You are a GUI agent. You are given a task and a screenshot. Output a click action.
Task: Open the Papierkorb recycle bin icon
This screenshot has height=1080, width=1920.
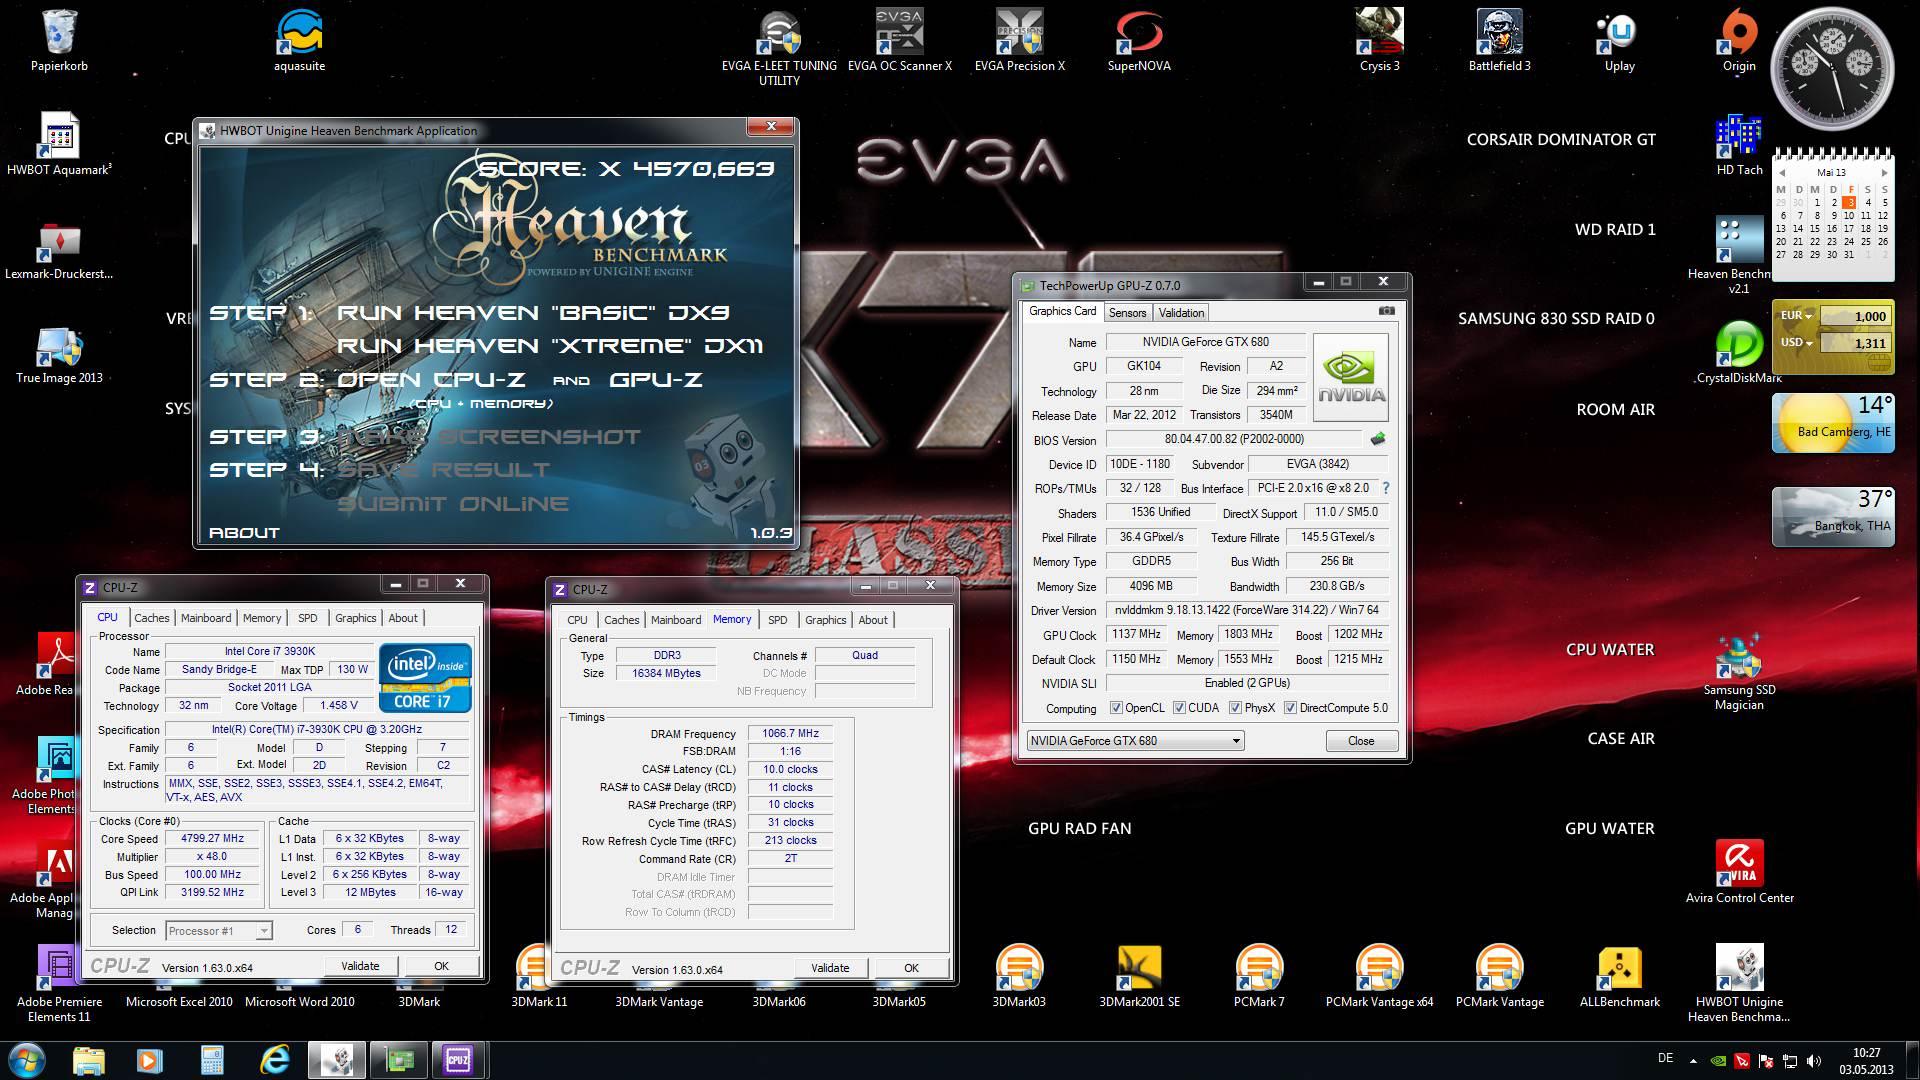click(59, 40)
